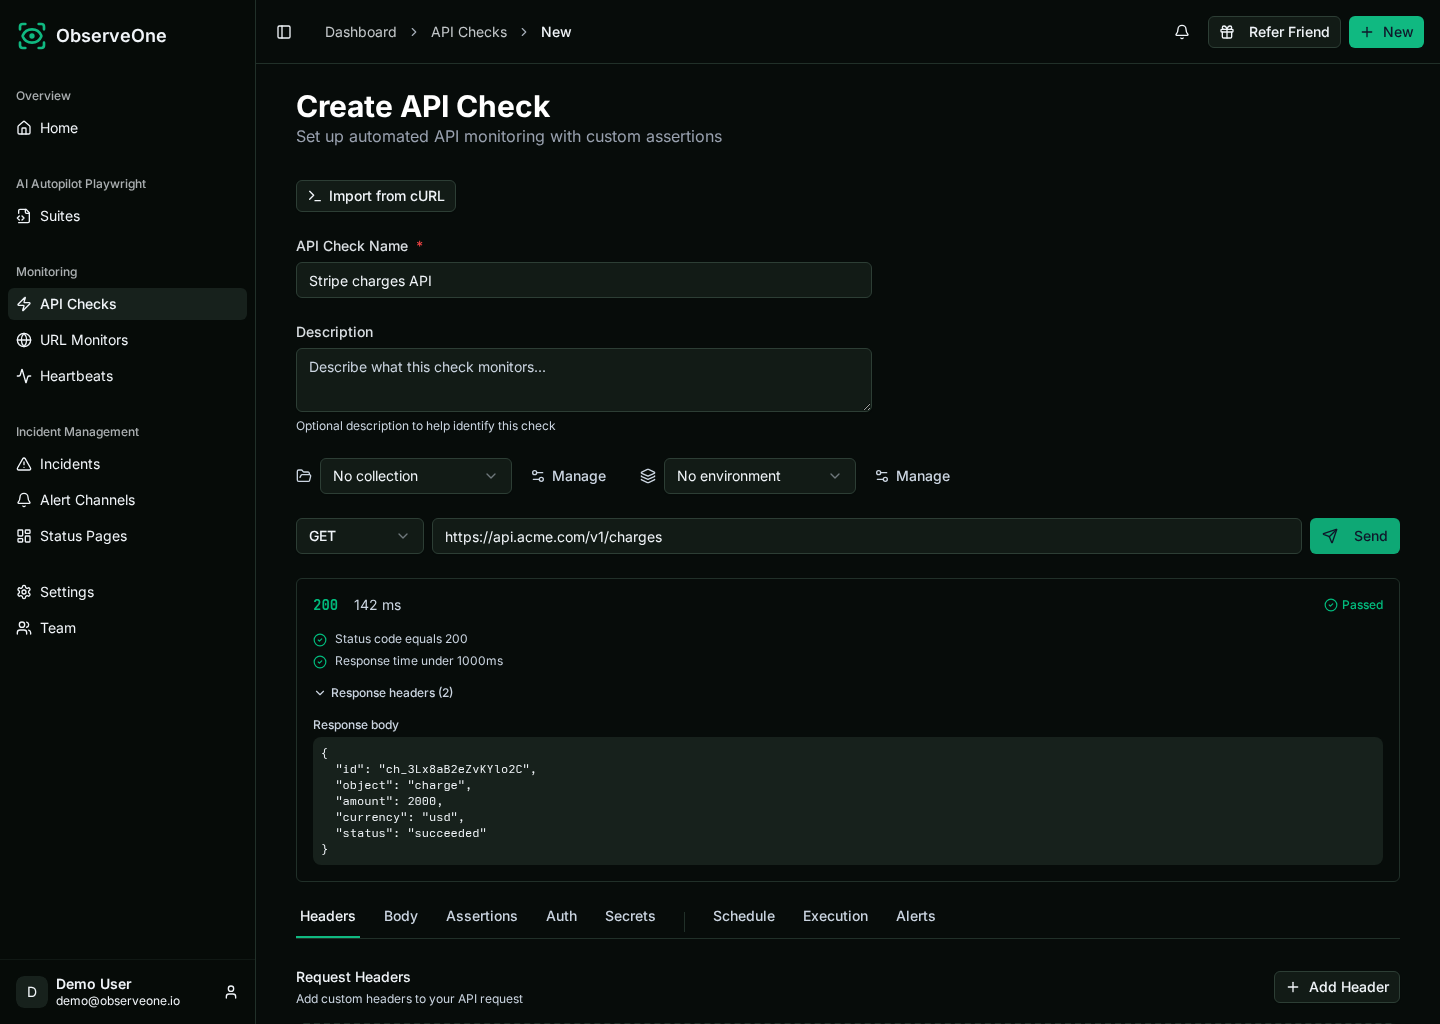Click the D avatar for Demo User
Viewport: 1440px width, 1024px height.
[32, 992]
